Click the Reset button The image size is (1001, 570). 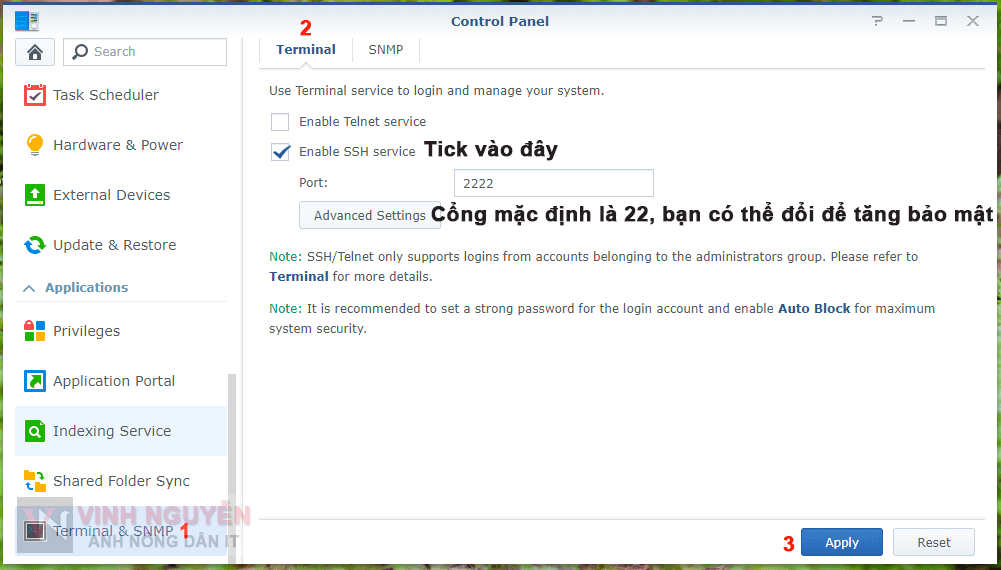pos(934,542)
